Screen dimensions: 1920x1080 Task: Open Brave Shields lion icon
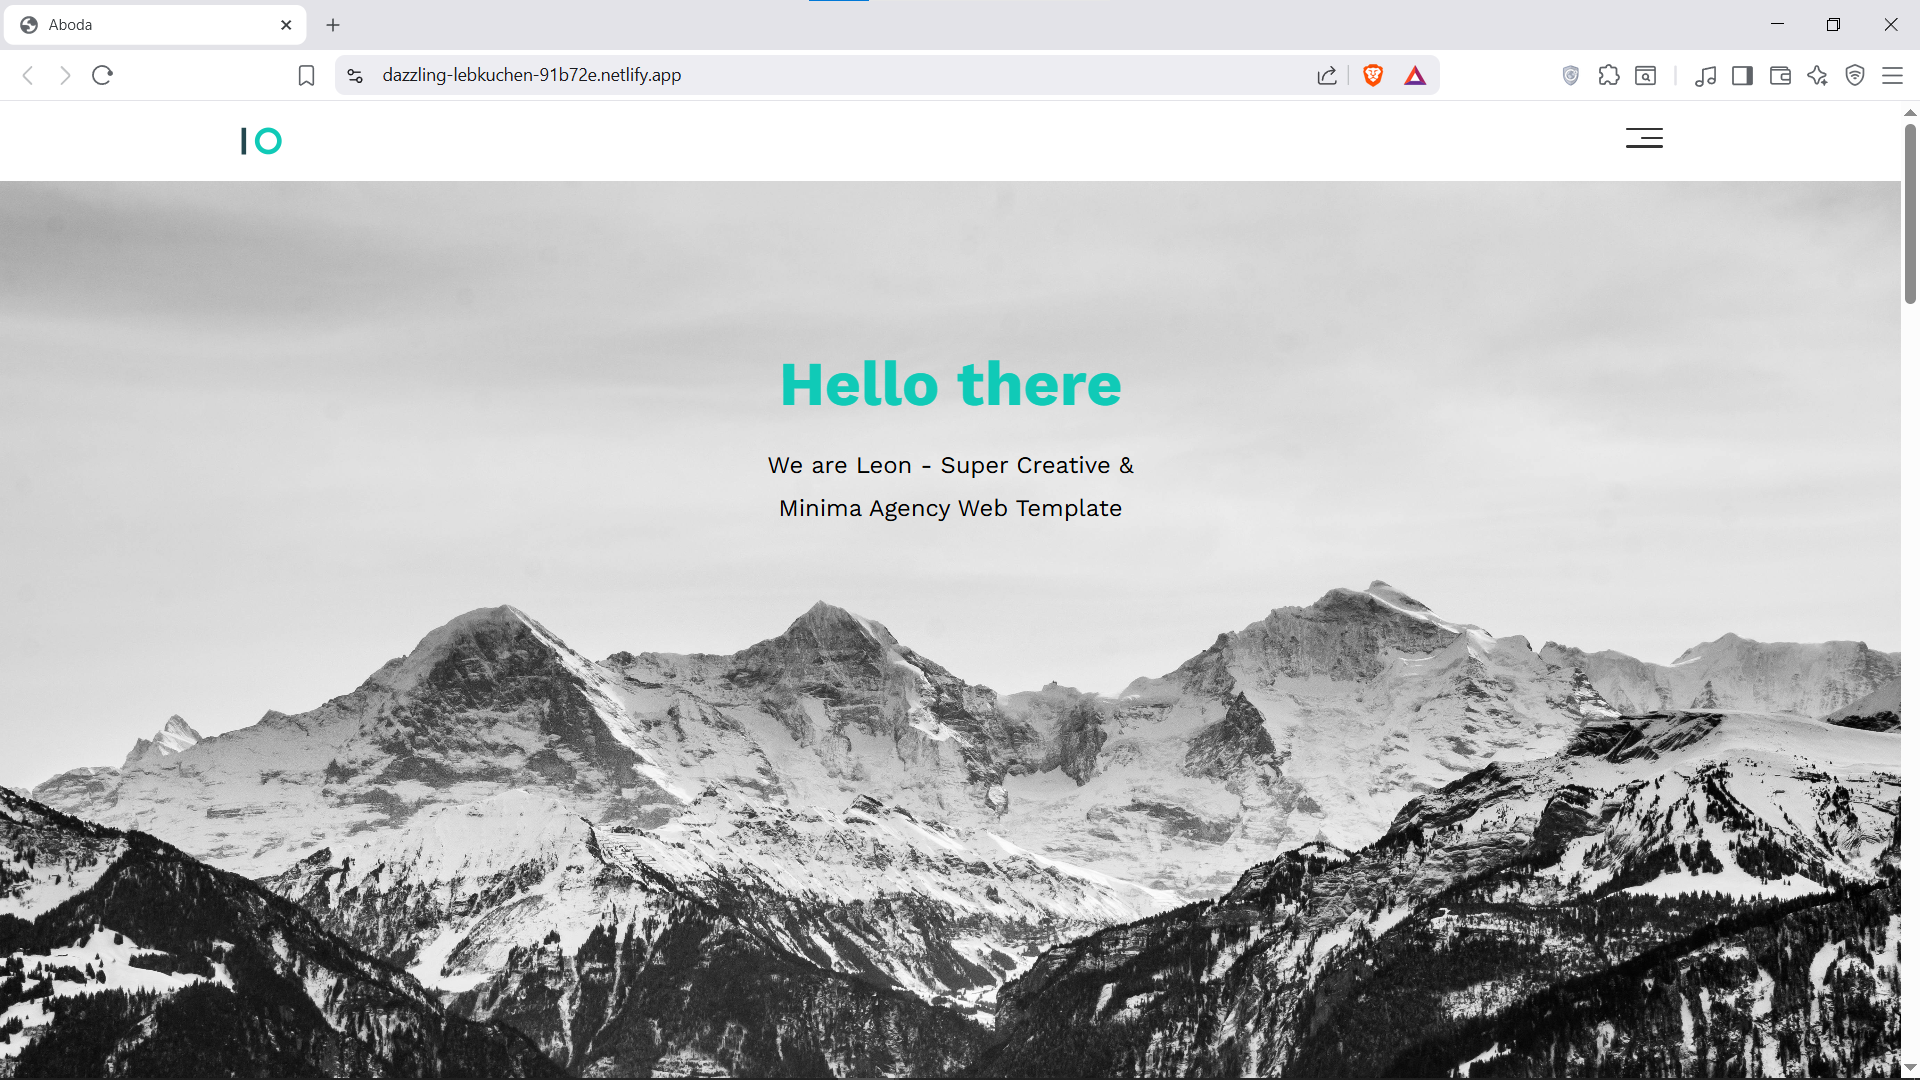point(1372,75)
